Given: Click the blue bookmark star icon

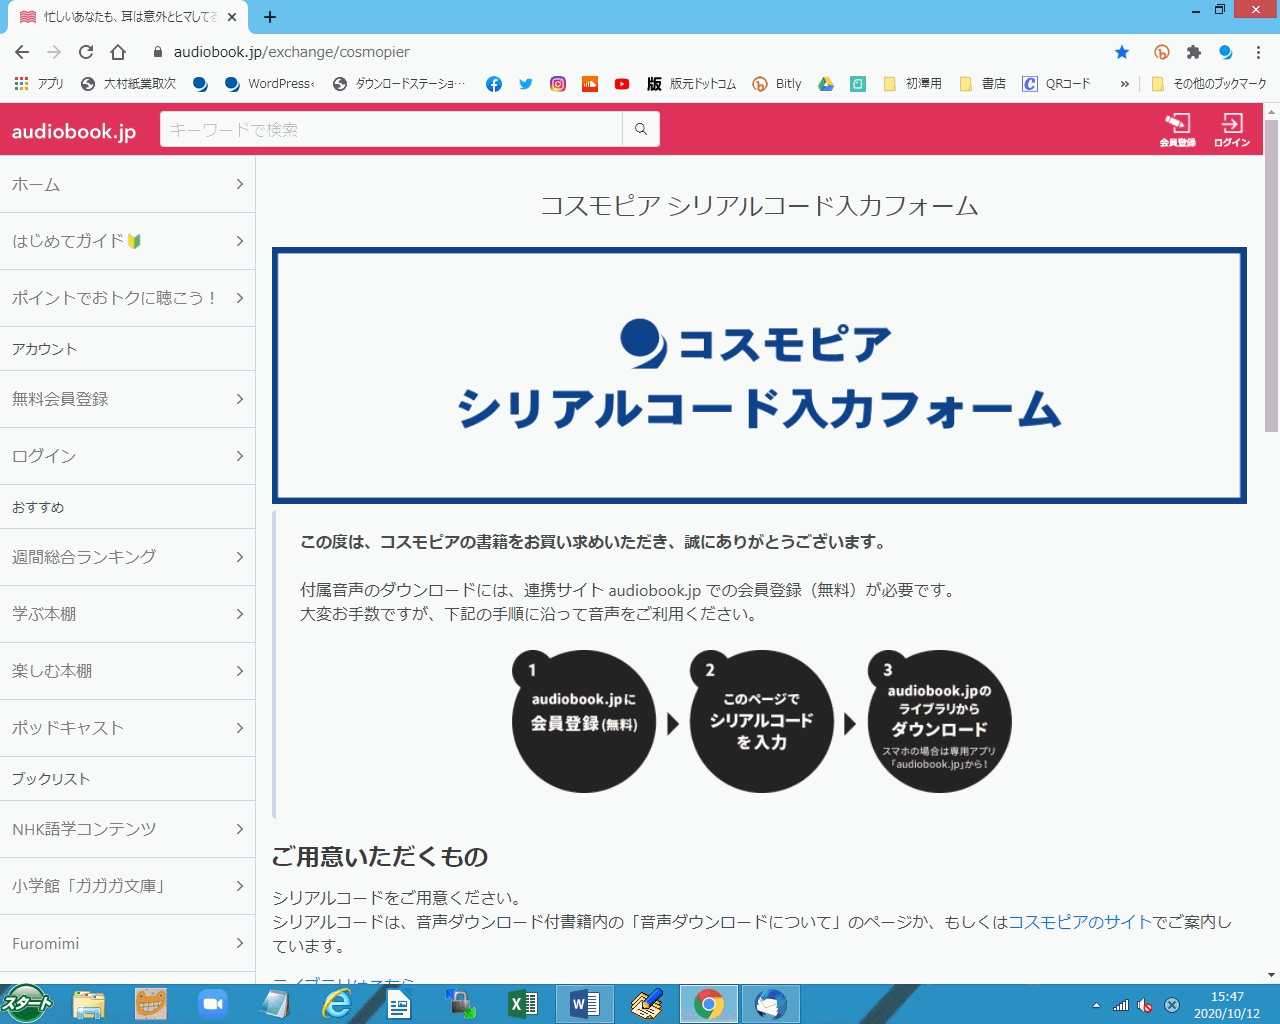Looking at the screenshot, I should point(1122,52).
